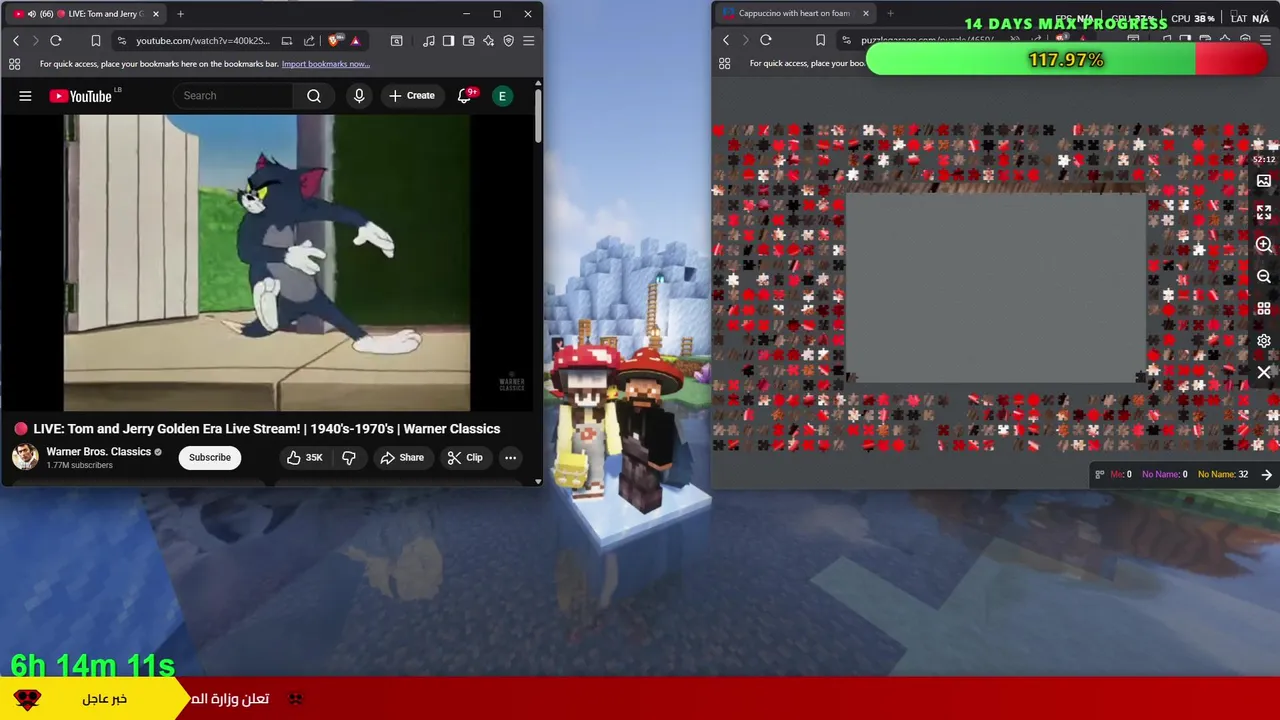This screenshot has height=720, width=1280.
Task: Show puzzle preview image
Action: 1264,181
